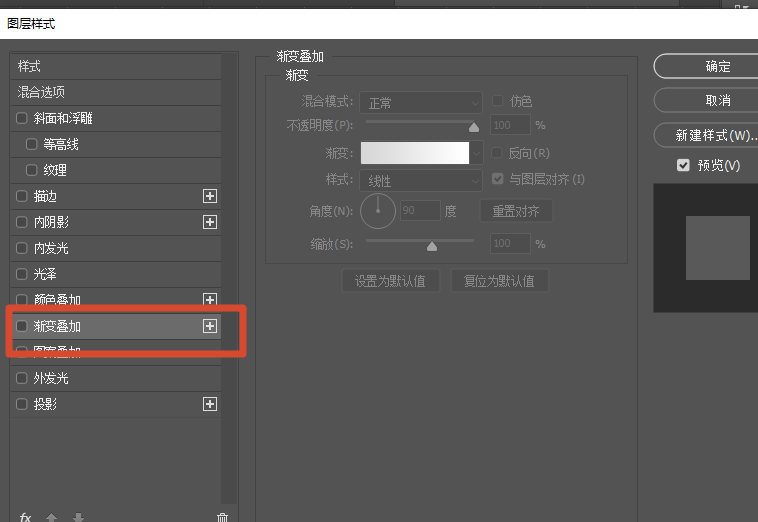Toggle 预览(V) checkbox
Screen dimensions: 758x522
[683, 165]
